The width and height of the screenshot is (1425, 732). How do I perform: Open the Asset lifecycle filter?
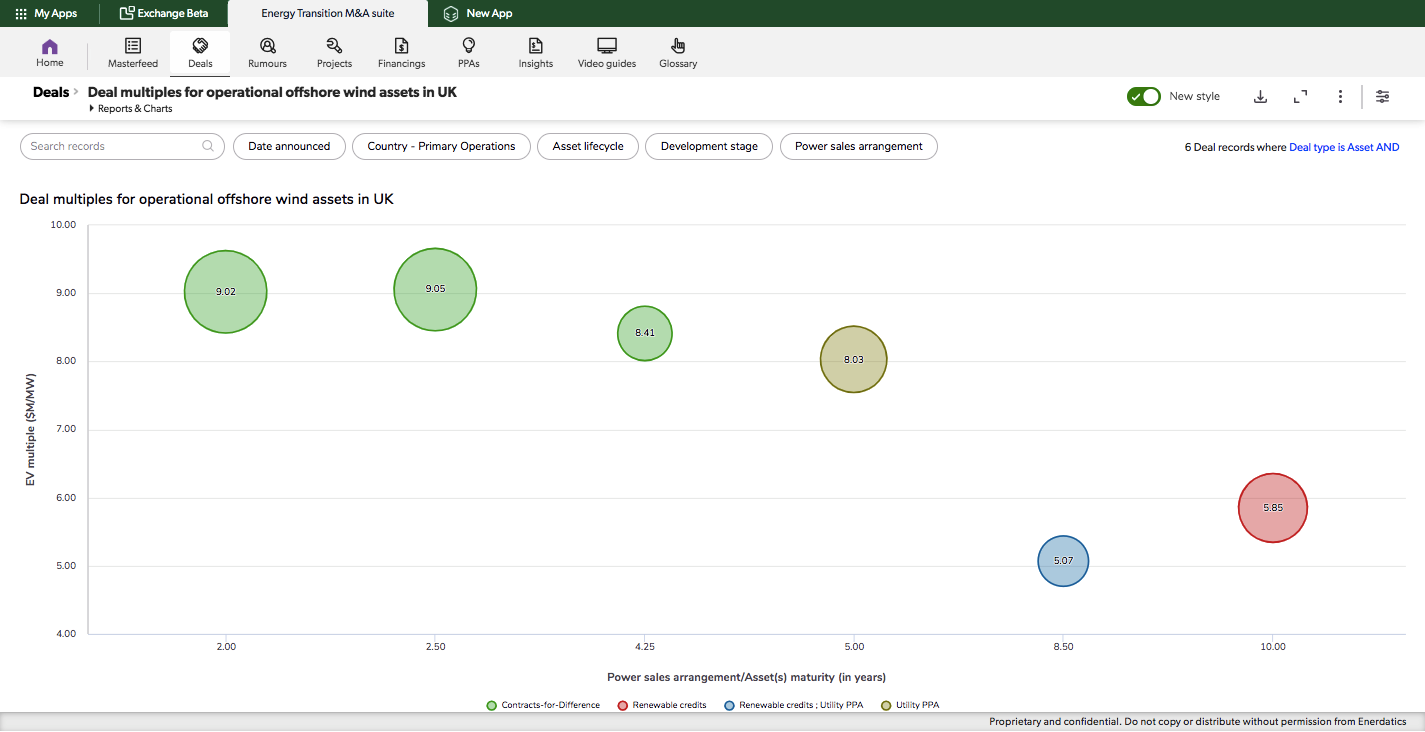point(588,146)
